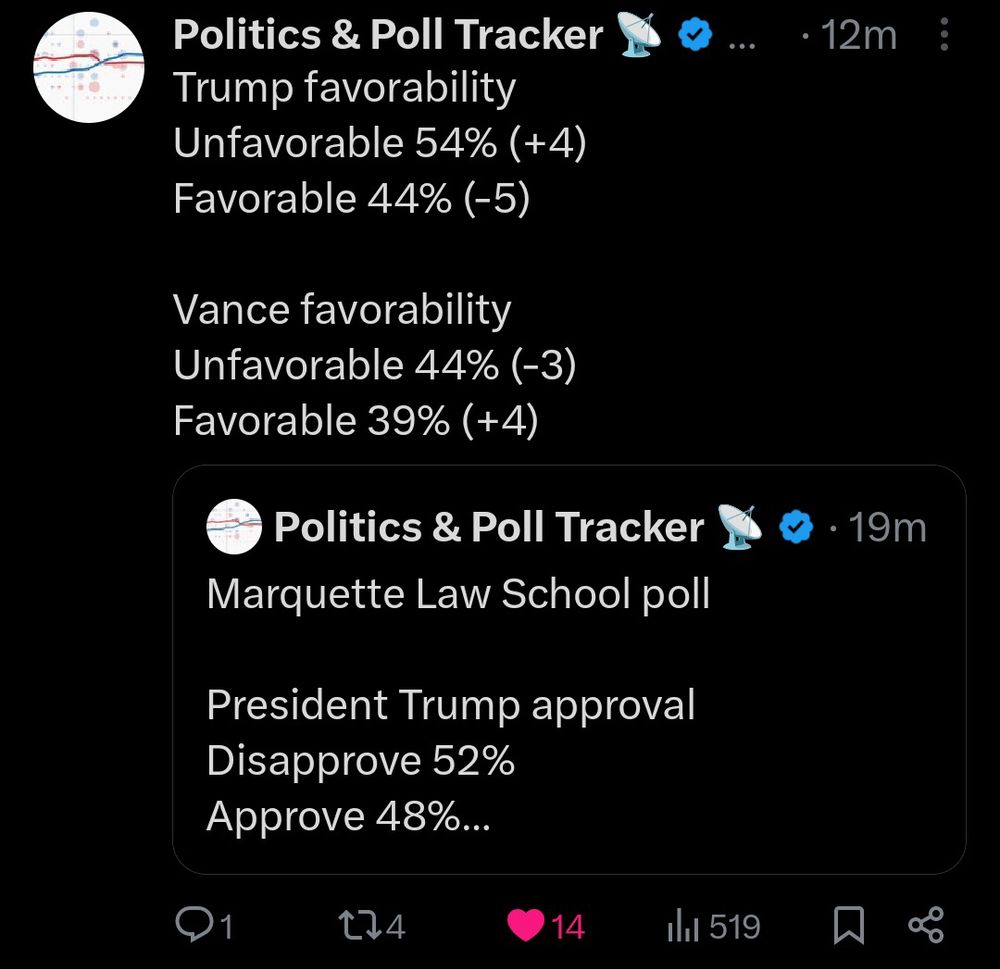Click the Trump favorability post text

pyautogui.click(x=345, y=88)
